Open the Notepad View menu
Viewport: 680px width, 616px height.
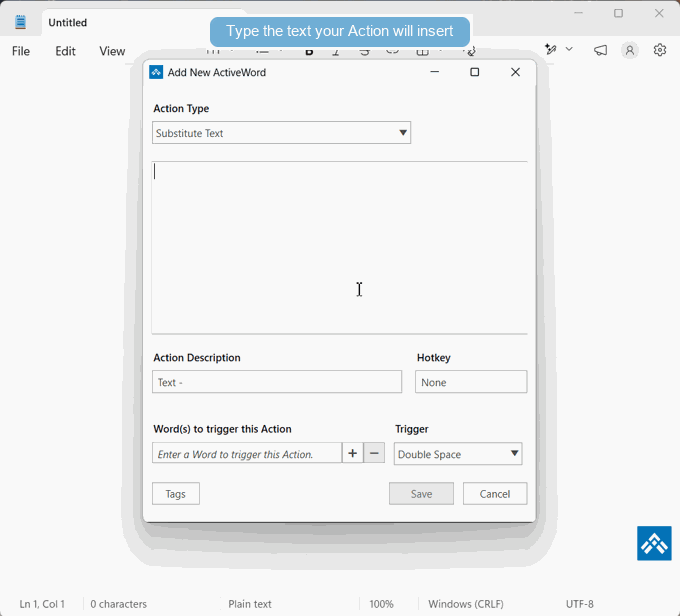click(112, 51)
